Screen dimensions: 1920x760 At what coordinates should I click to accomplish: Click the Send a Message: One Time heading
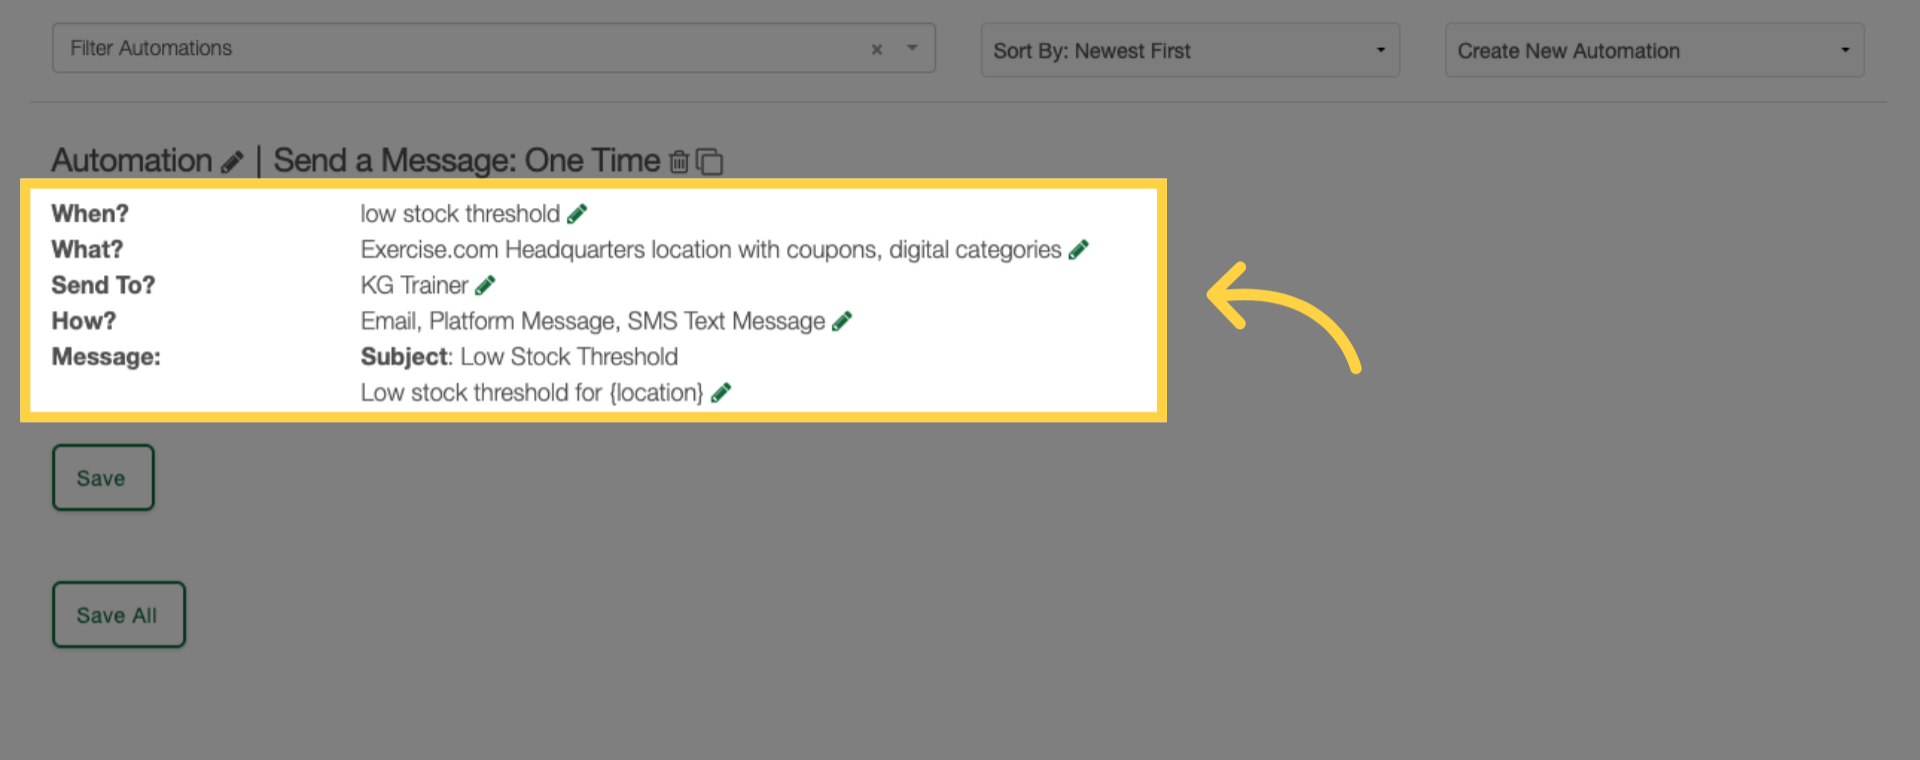[x=467, y=161]
